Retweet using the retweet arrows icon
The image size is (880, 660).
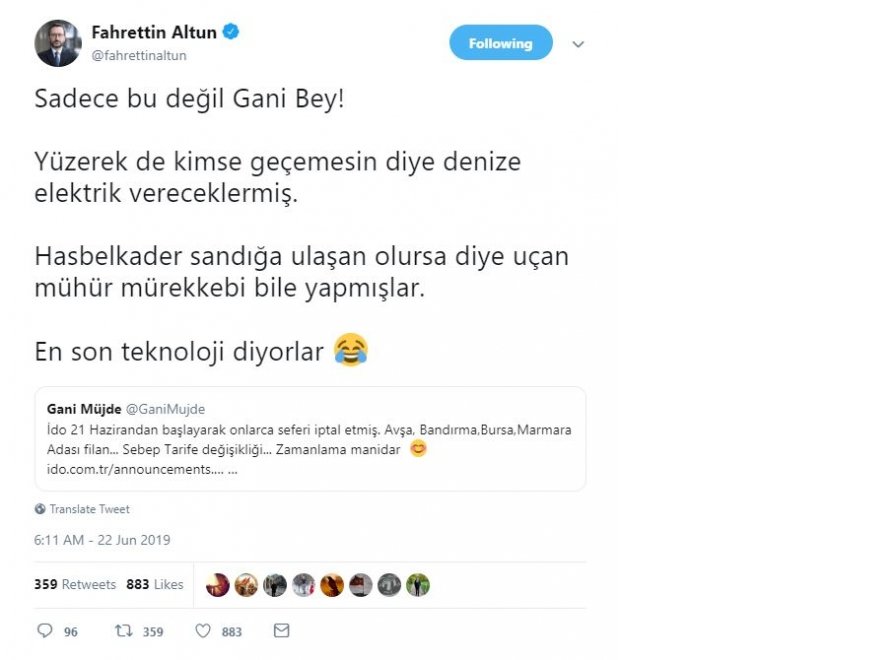[123, 631]
